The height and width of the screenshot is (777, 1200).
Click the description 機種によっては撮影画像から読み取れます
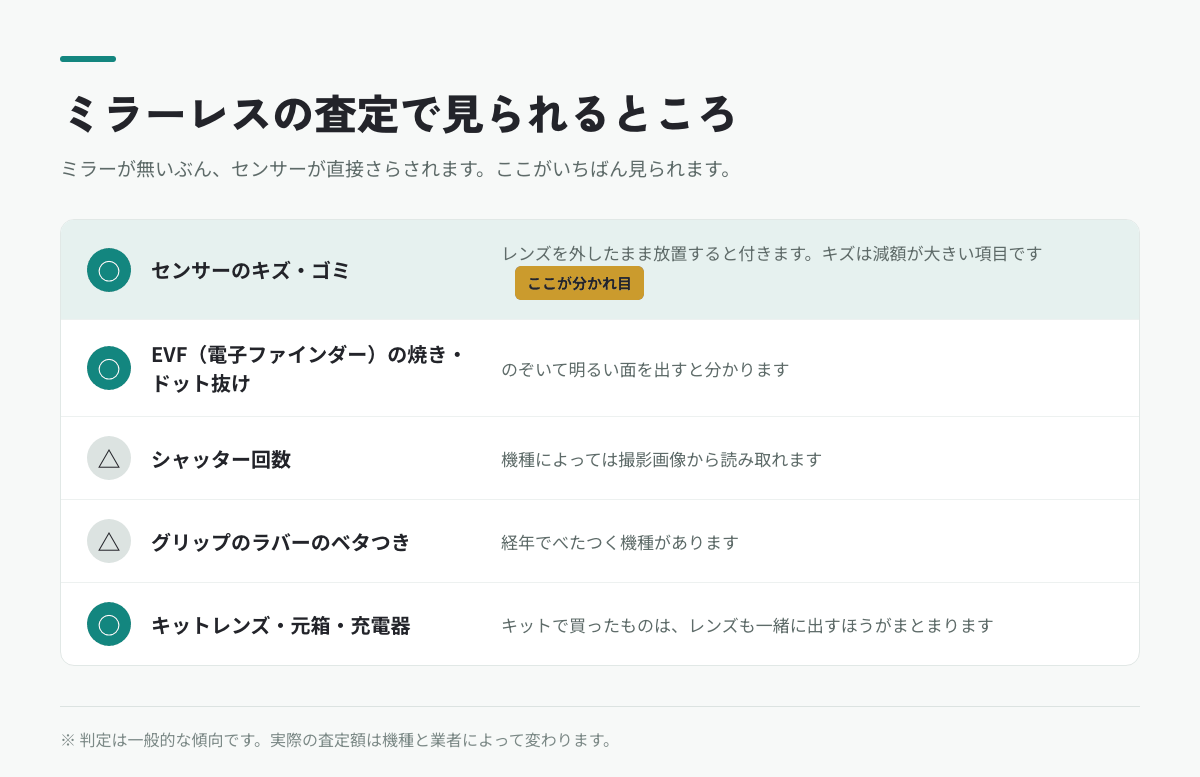click(662, 459)
